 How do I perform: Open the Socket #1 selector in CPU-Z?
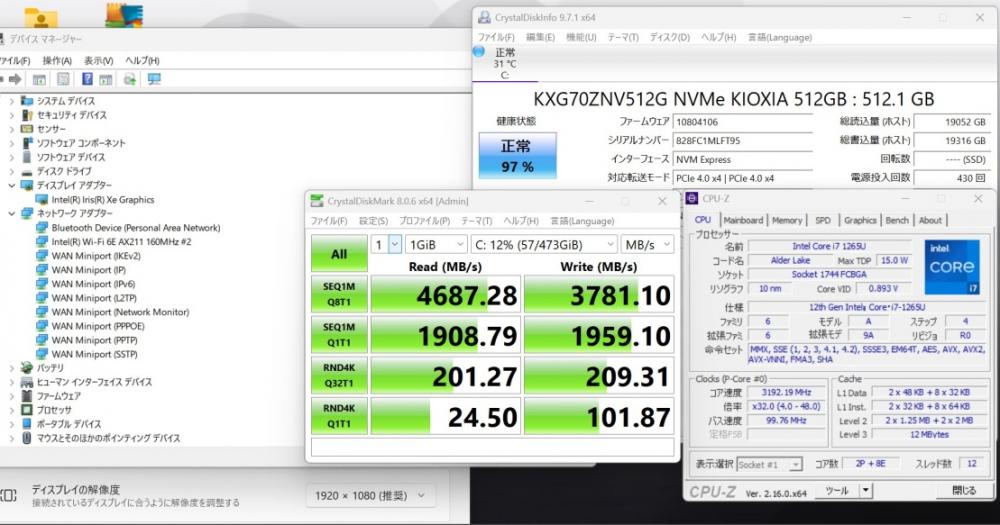(769, 464)
